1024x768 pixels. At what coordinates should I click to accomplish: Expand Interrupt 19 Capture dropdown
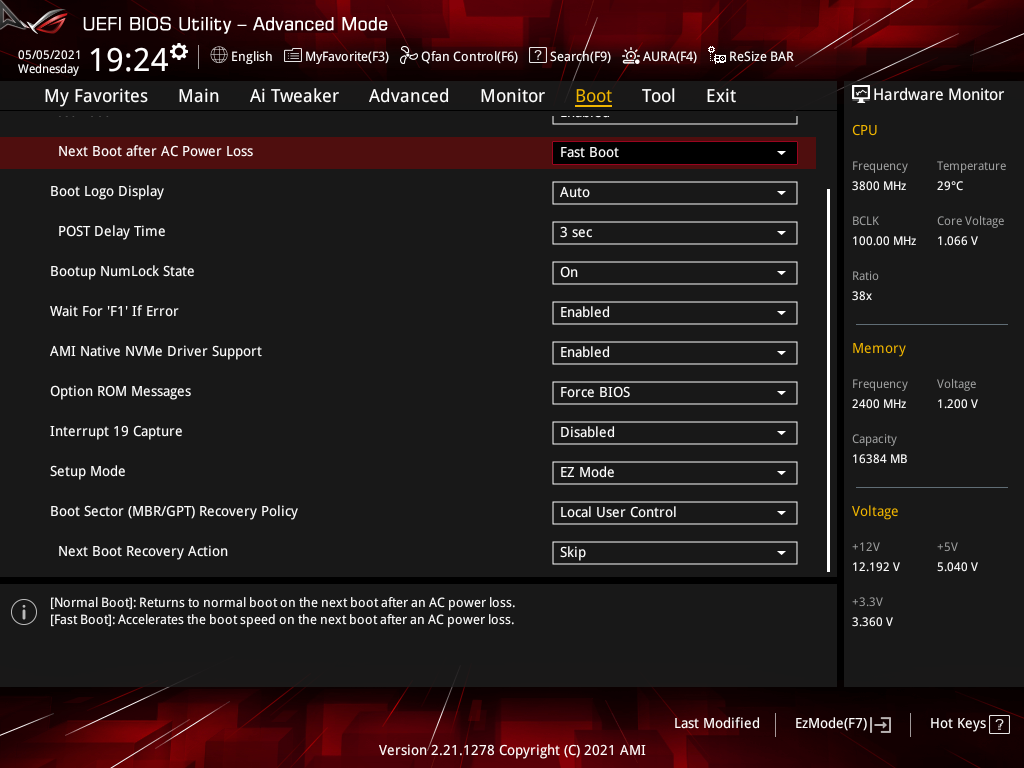point(675,432)
